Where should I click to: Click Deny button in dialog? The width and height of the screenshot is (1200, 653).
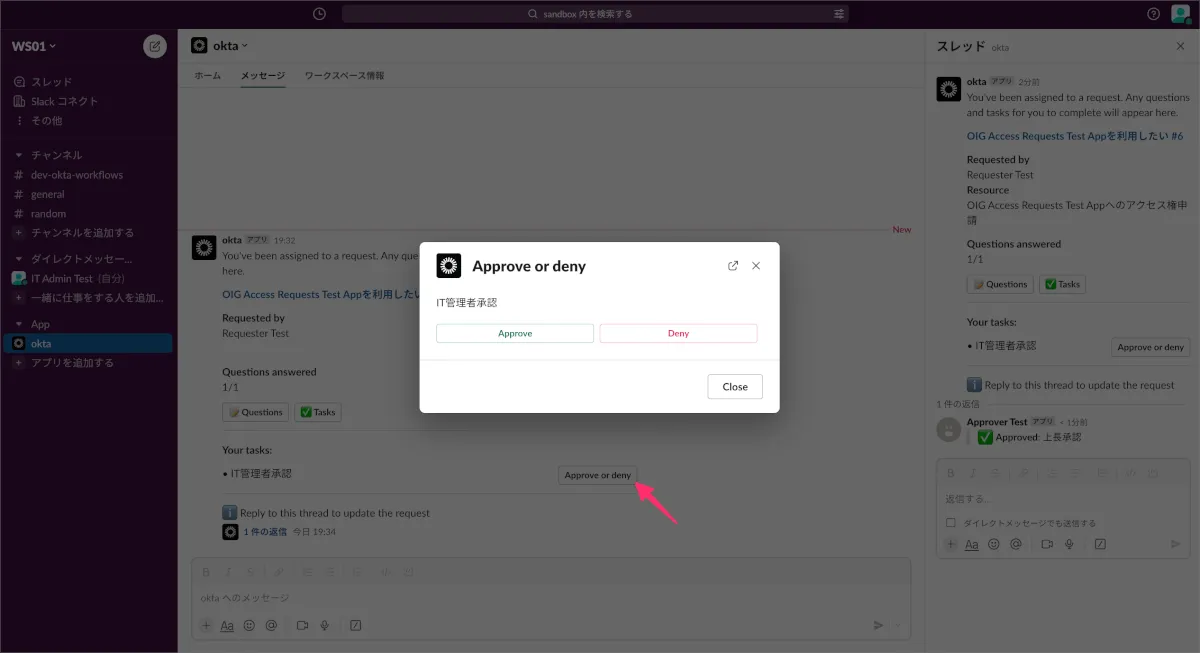tap(678, 333)
